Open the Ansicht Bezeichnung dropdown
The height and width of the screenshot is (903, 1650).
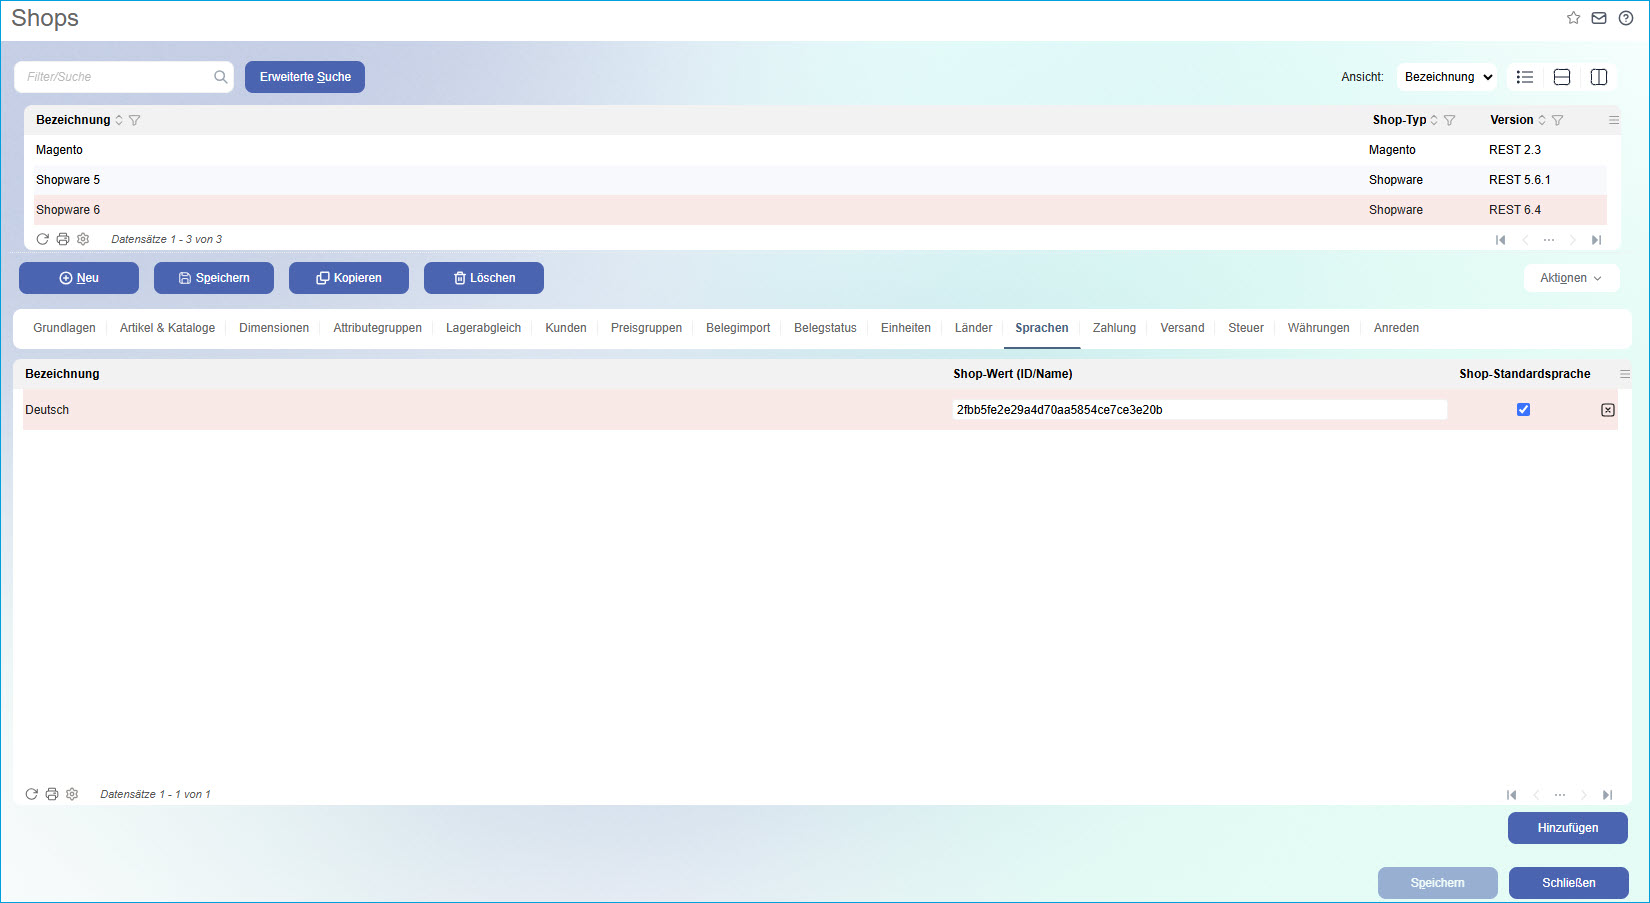1447,77
